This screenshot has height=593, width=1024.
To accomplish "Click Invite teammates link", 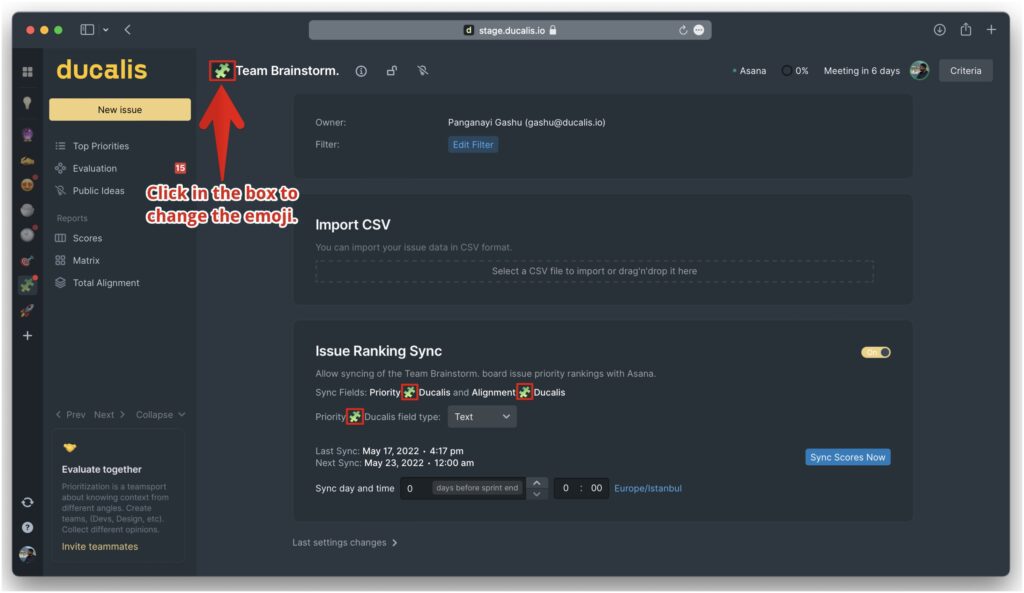I will pyautogui.click(x=100, y=547).
